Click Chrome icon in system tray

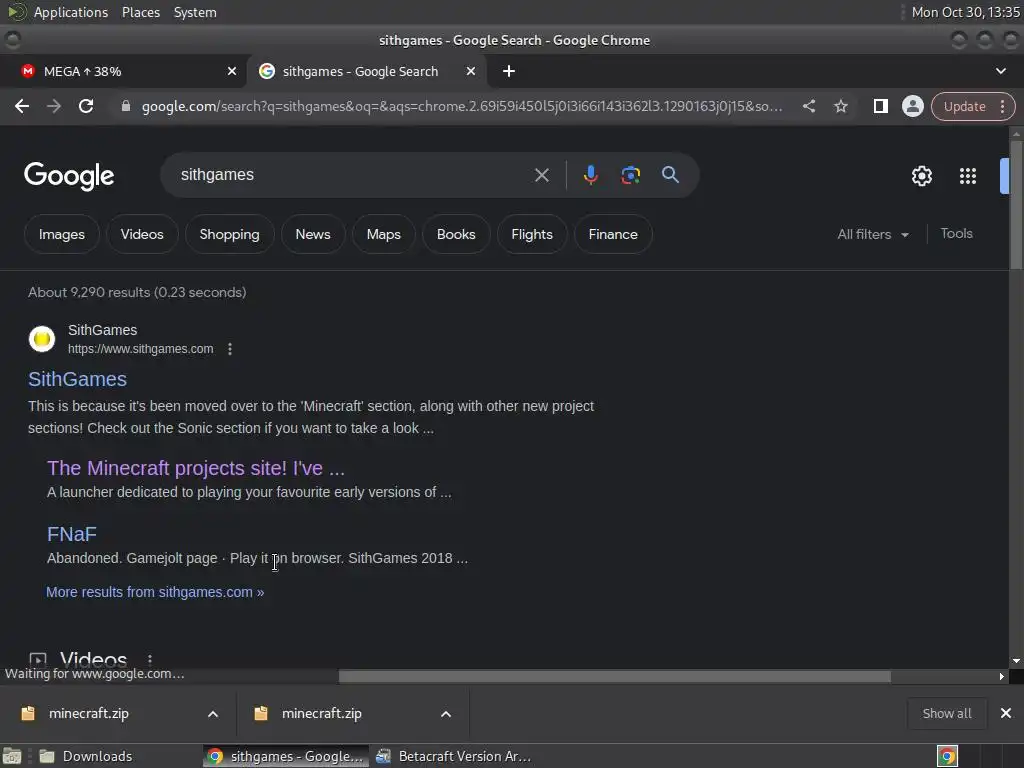point(947,756)
